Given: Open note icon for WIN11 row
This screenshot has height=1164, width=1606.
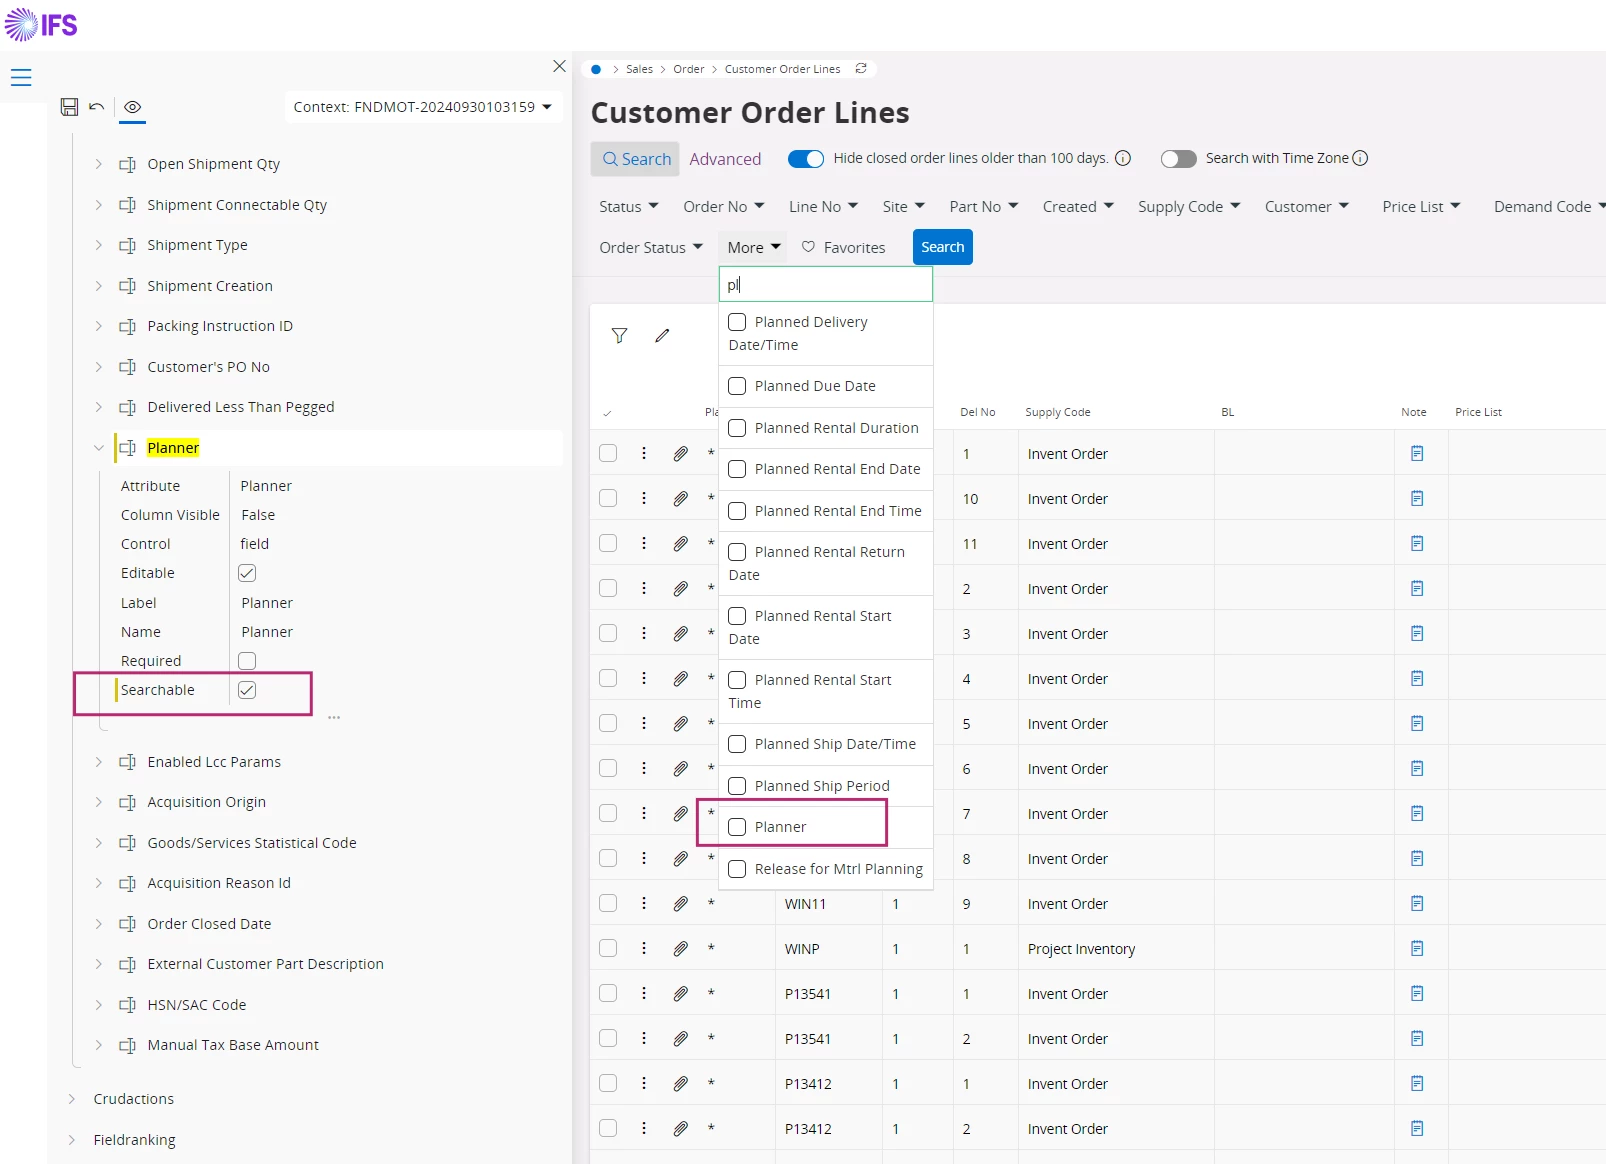Looking at the screenshot, I should 1417,903.
